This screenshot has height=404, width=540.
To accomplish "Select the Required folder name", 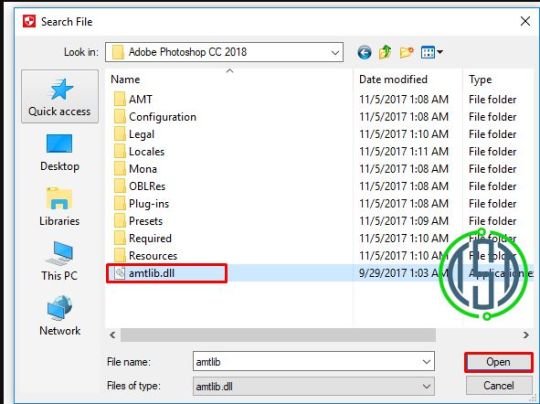I will (150, 239).
